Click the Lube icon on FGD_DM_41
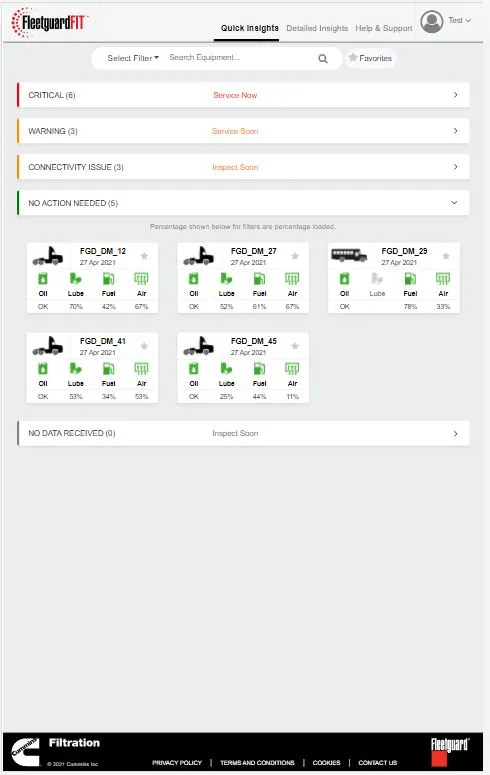Screen dimensions: 490x775 pyautogui.click(x=75, y=369)
